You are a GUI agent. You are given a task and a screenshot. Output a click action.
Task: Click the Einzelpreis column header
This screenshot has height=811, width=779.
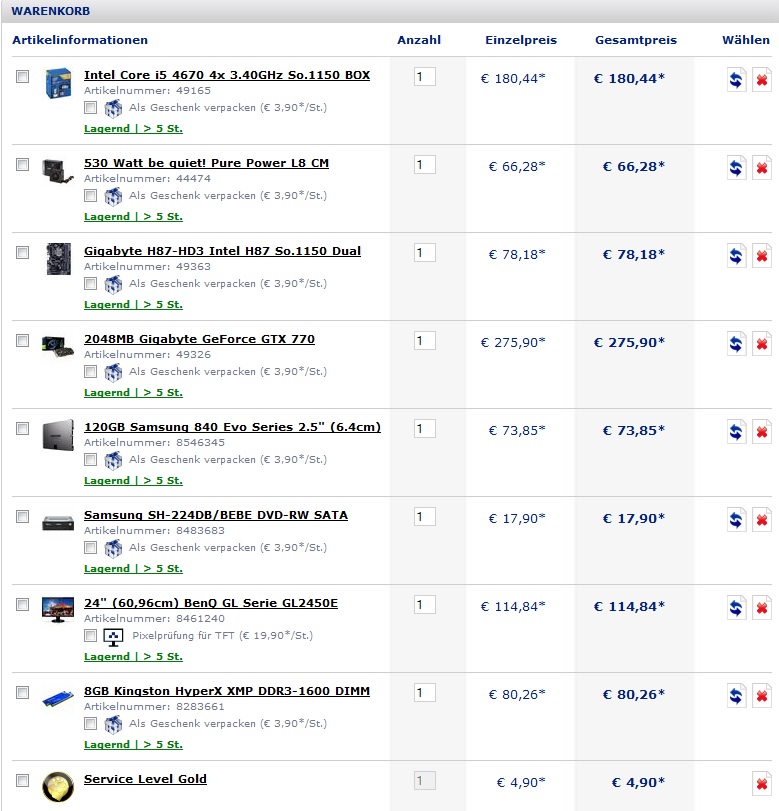coord(521,40)
